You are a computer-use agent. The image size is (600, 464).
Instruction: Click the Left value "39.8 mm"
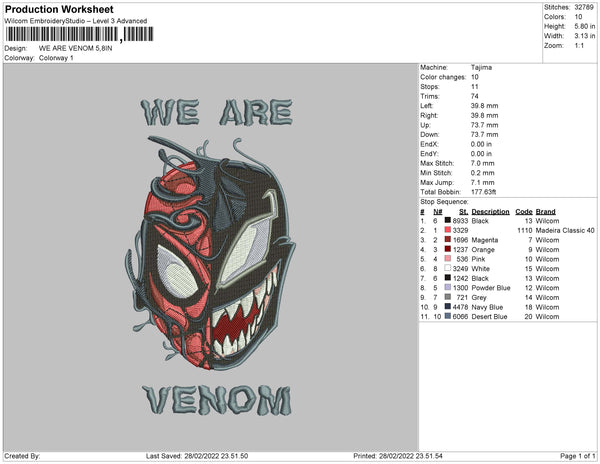(x=484, y=106)
